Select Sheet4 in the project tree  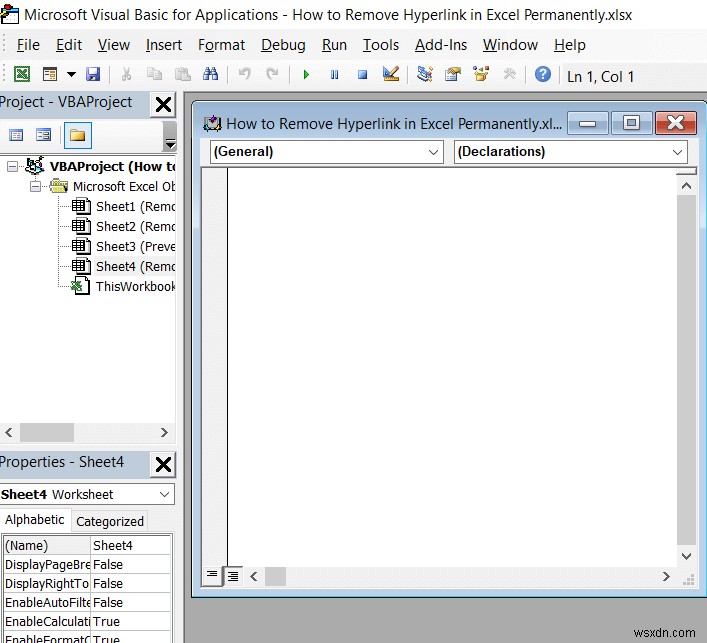(x=123, y=266)
